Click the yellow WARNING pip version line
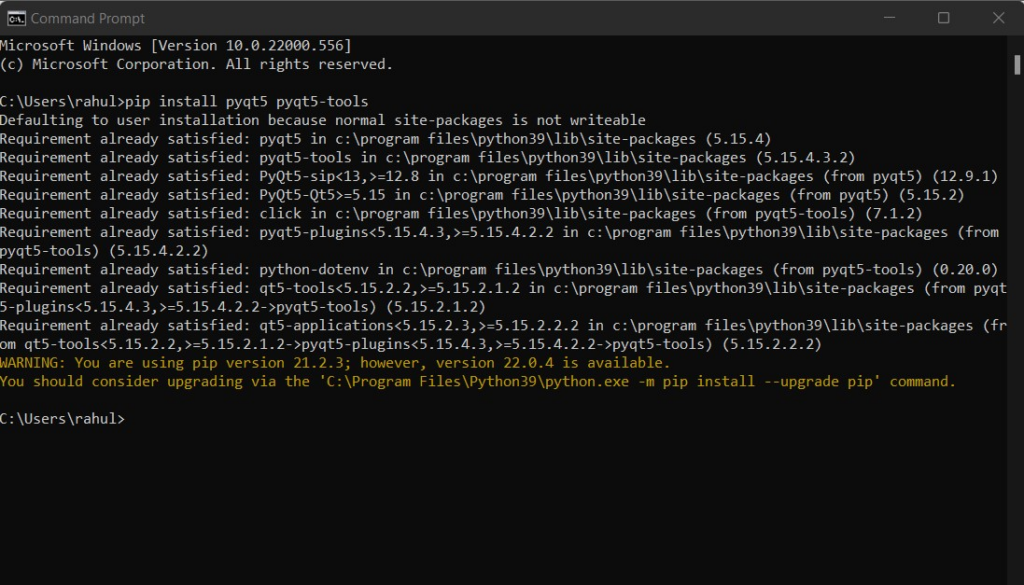Screen dimensions: 1024x585 pos(335,363)
